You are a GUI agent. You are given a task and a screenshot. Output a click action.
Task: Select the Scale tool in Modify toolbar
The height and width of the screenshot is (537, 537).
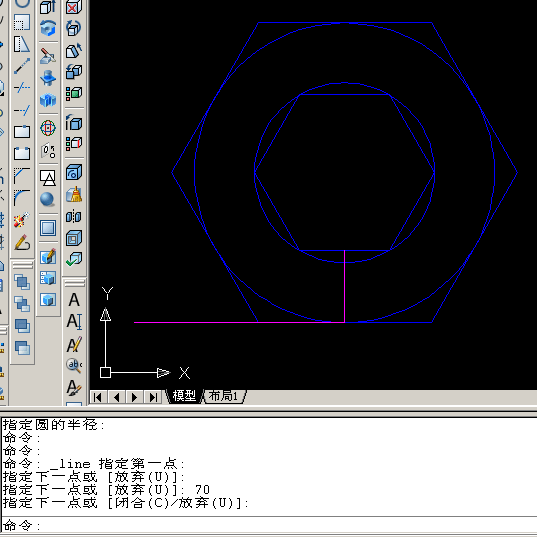(22, 23)
